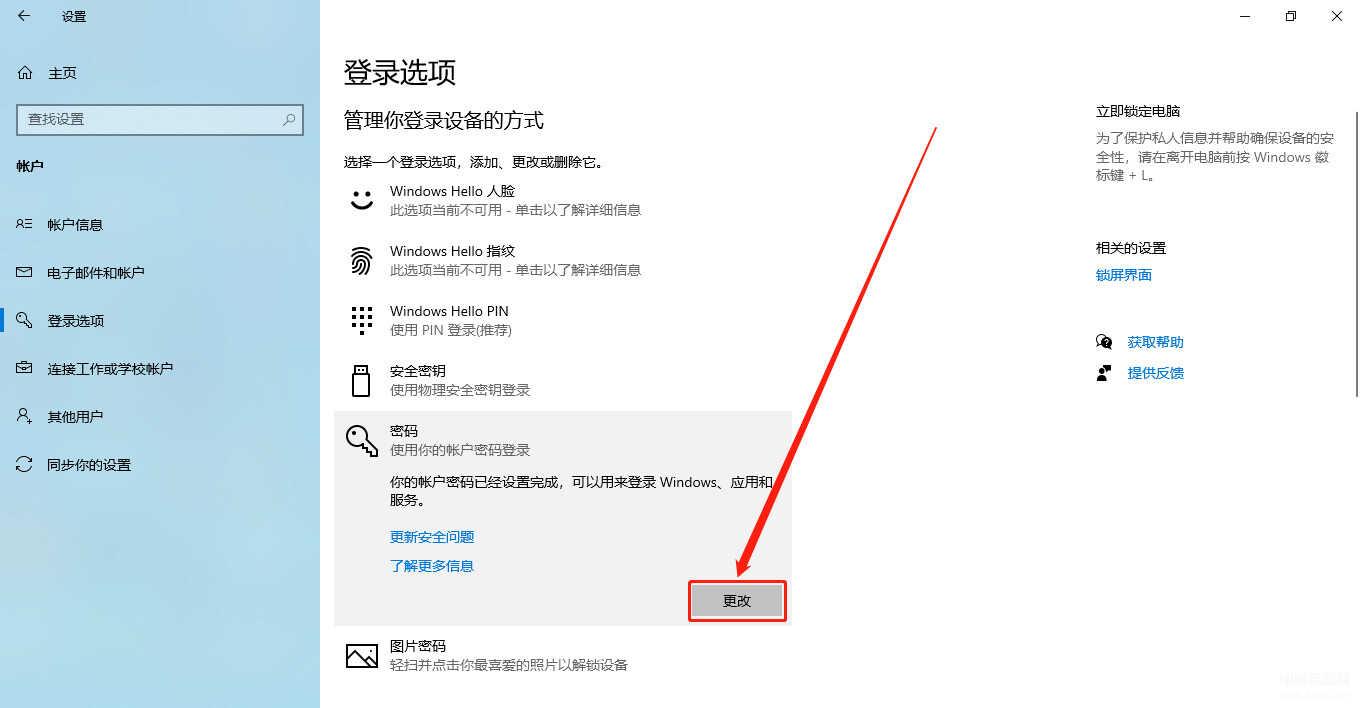Select the Windows Hello face icon
The width and height of the screenshot is (1360, 708).
tap(361, 198)
